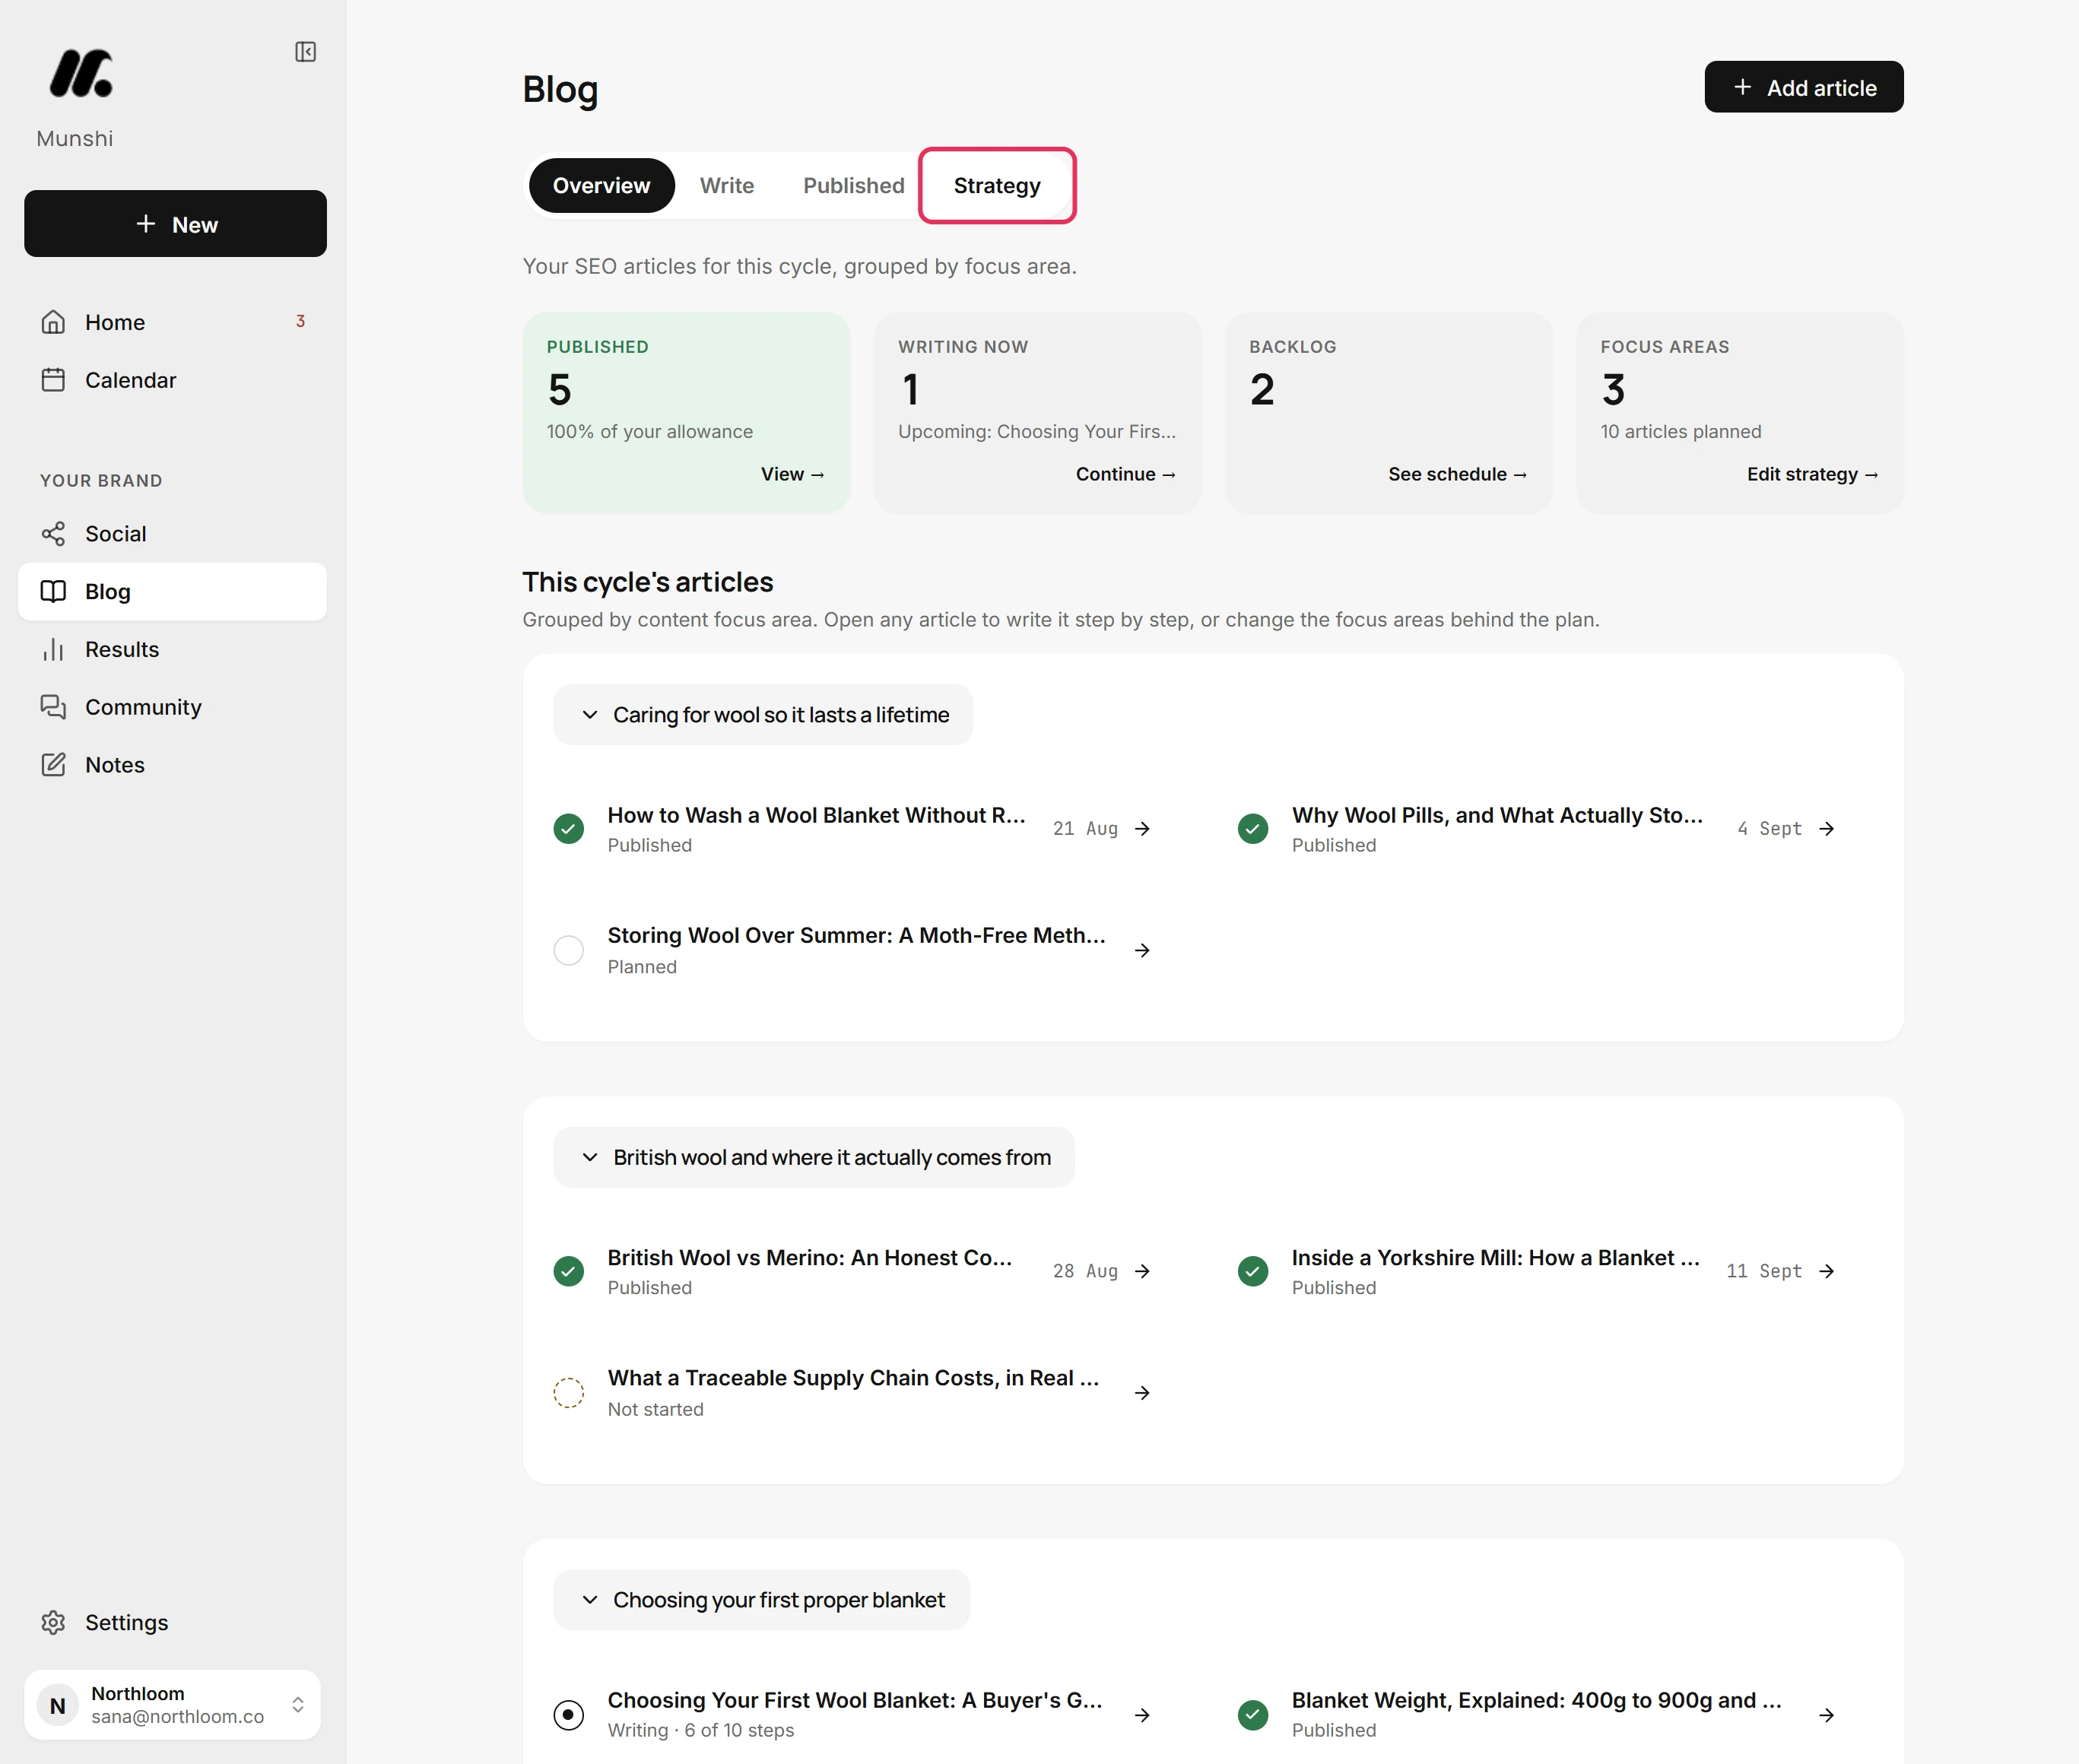Open the arrow beside 11 Sept article
2079x1764 pixels.
(1827, 1271)
